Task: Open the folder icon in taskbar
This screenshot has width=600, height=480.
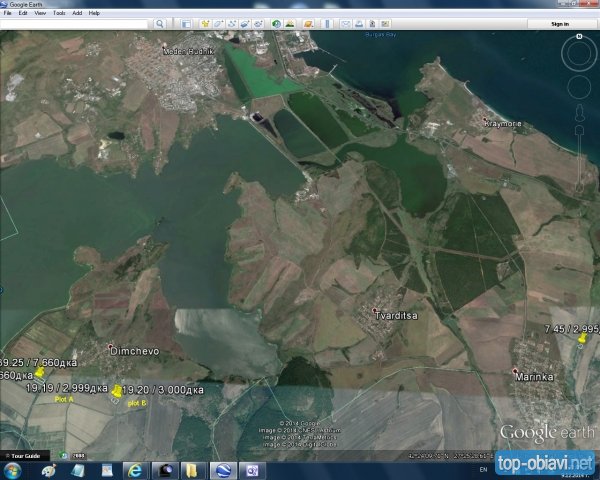Action: click(x=192, y=470)
